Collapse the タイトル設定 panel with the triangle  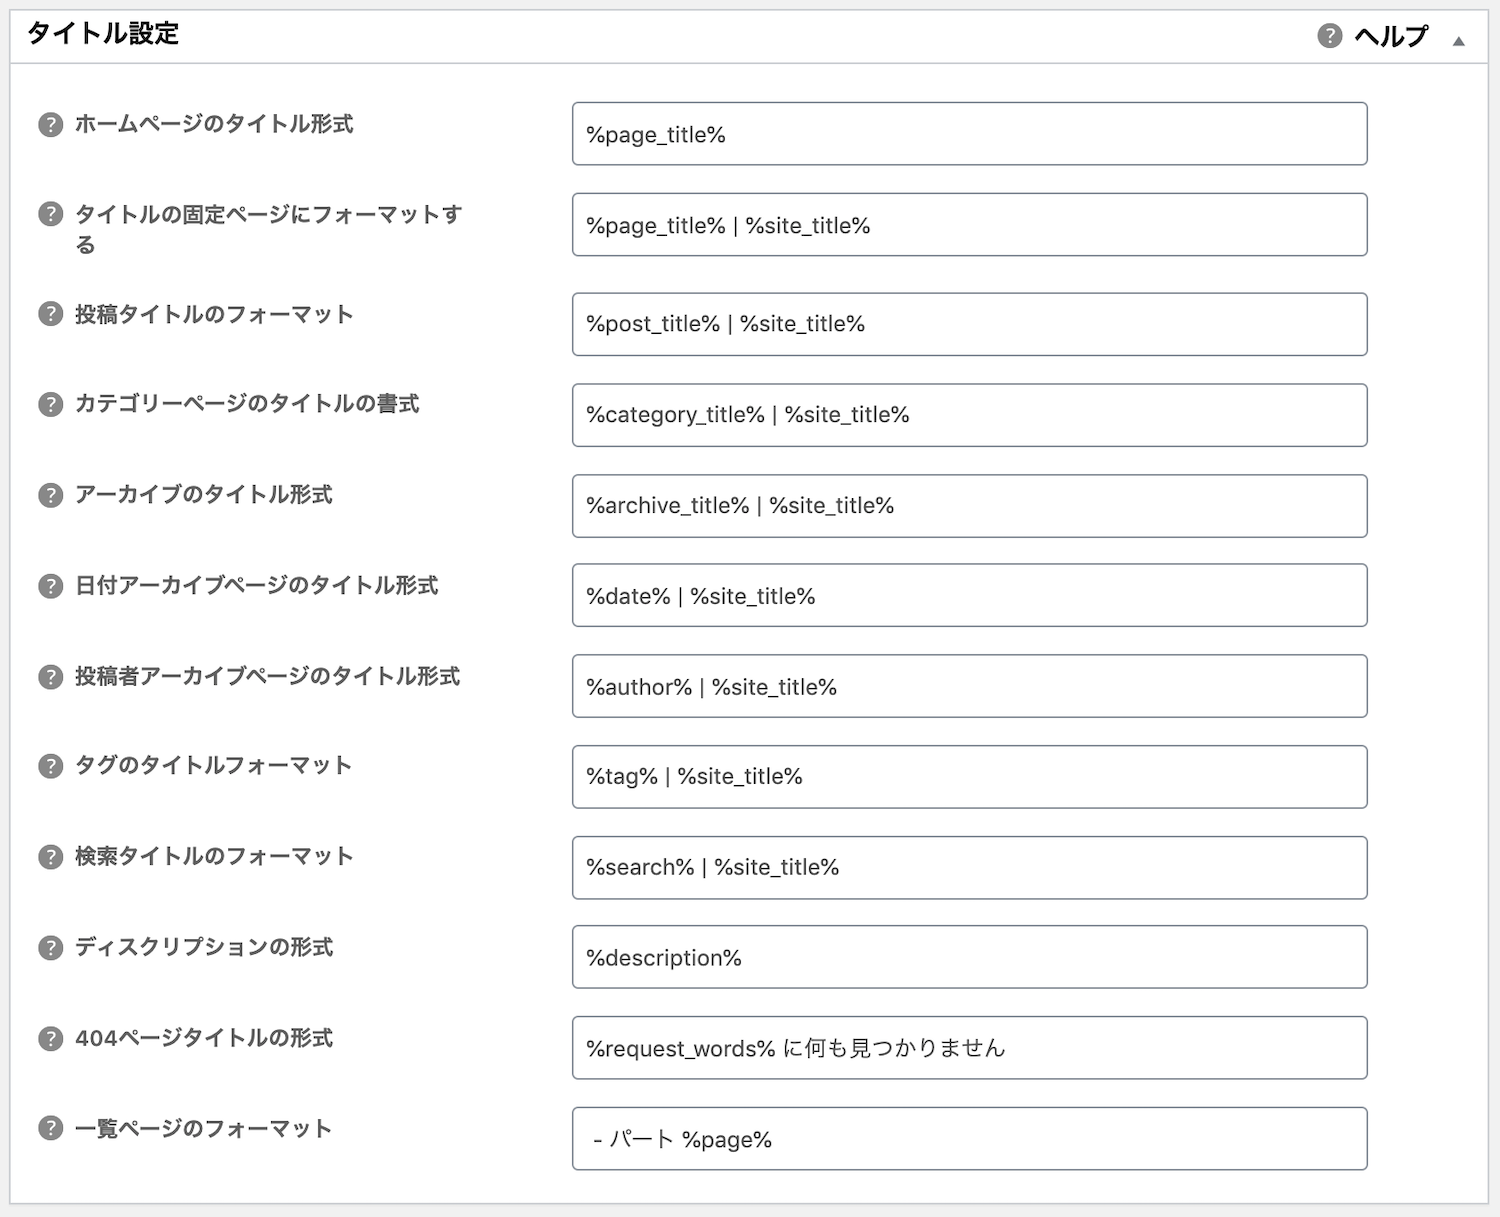pos(1458,41)
